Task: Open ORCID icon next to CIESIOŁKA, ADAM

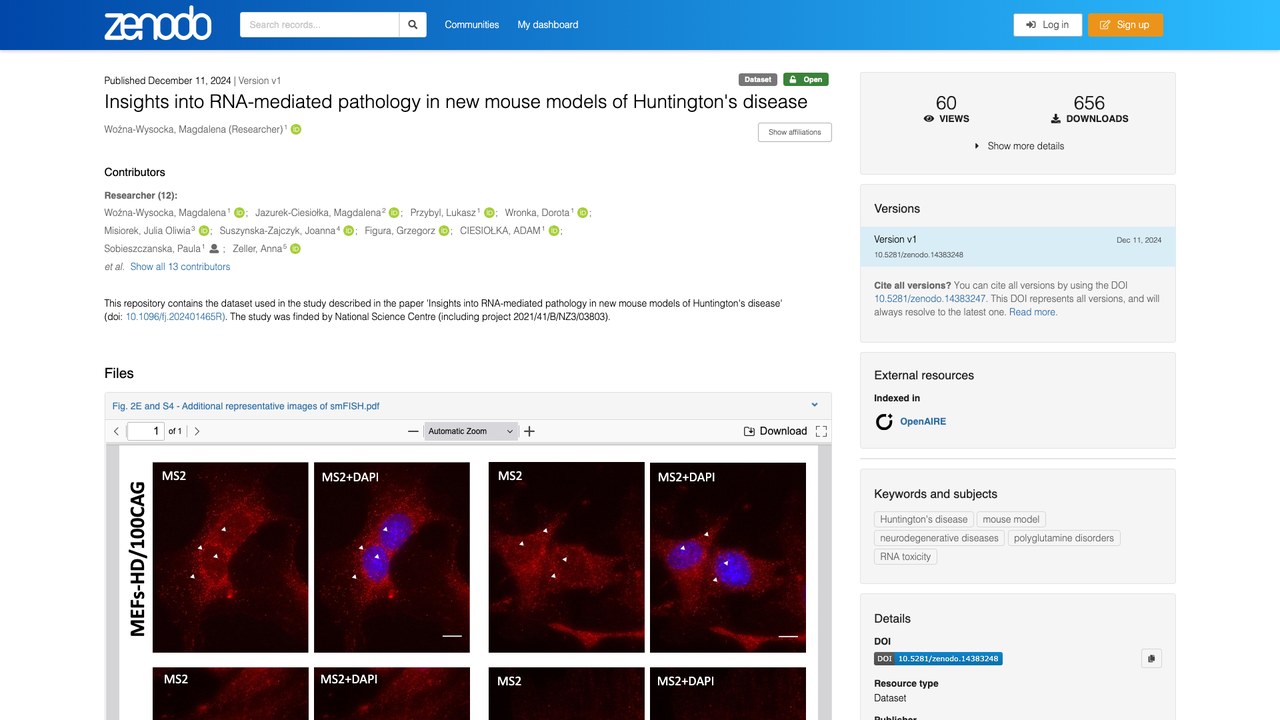Action: 554,231
